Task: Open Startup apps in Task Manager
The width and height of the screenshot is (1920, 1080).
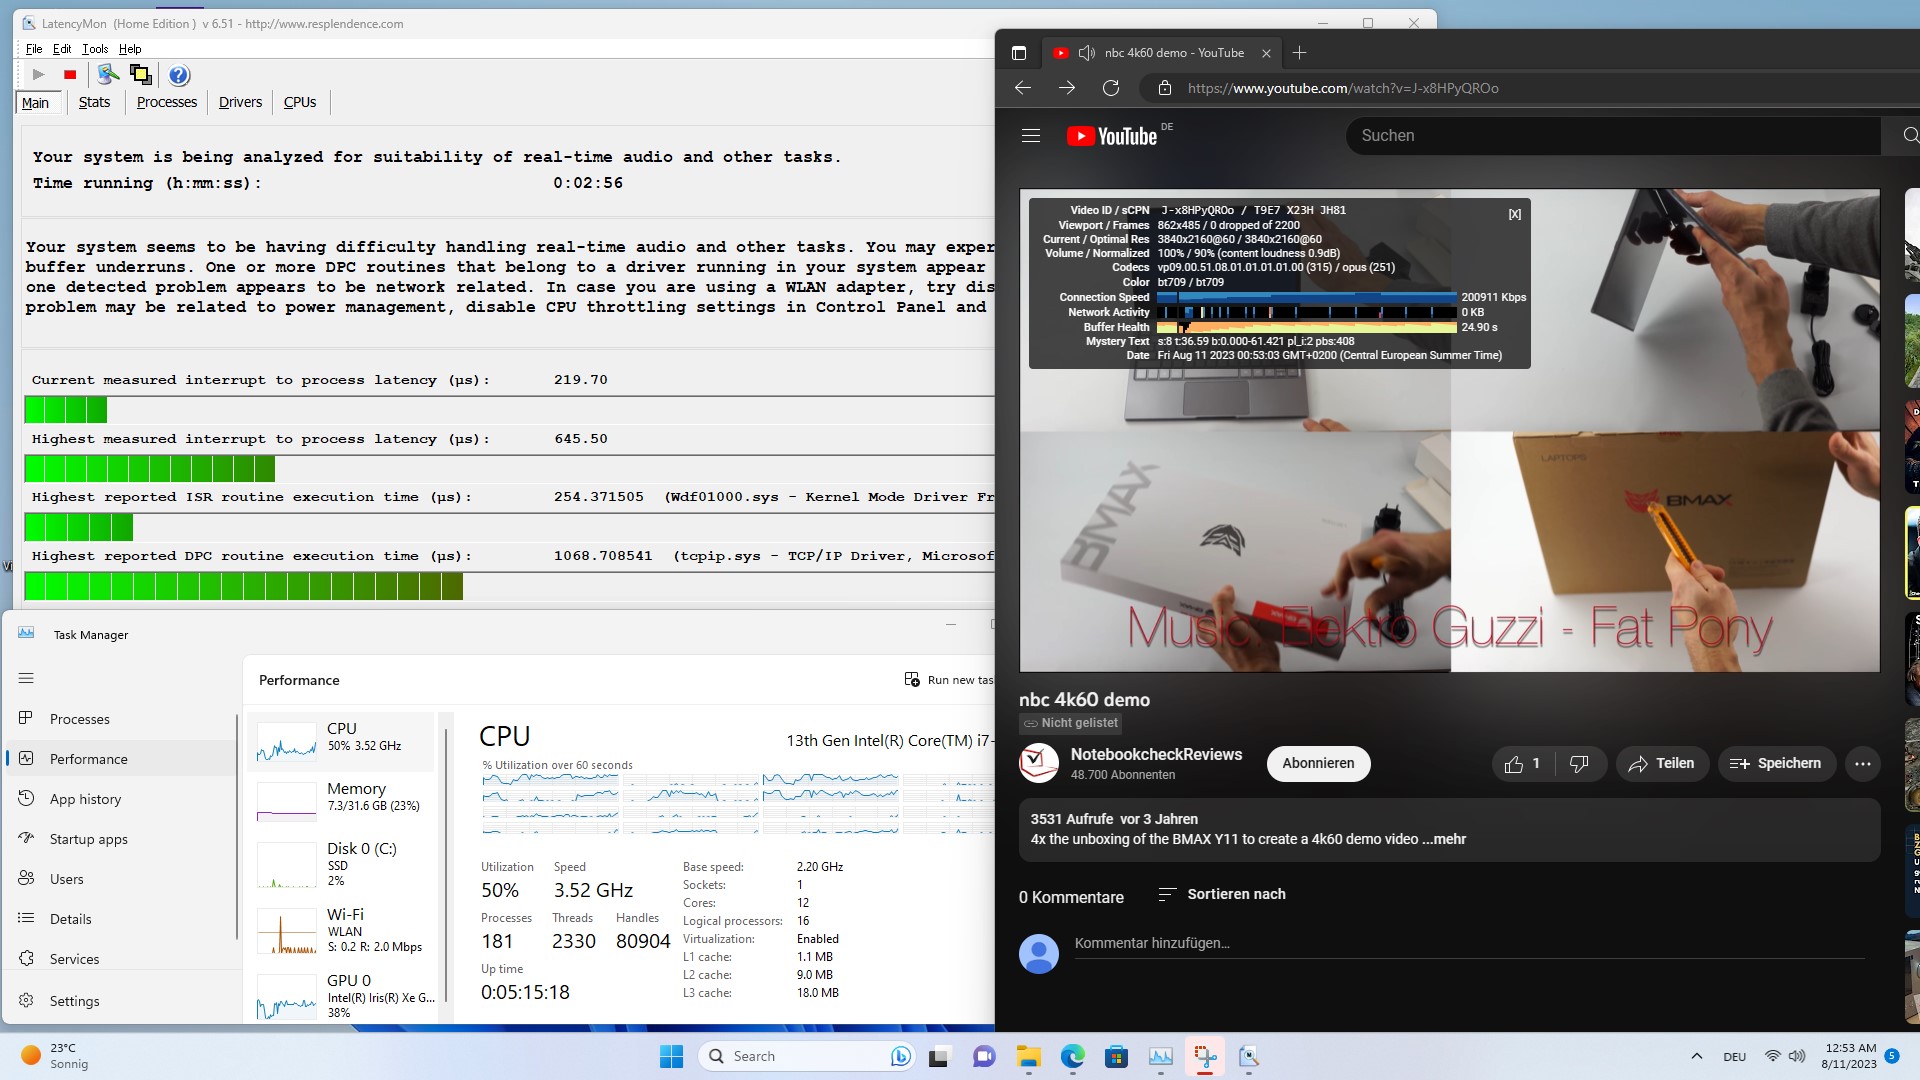Action: click(122, 840)
